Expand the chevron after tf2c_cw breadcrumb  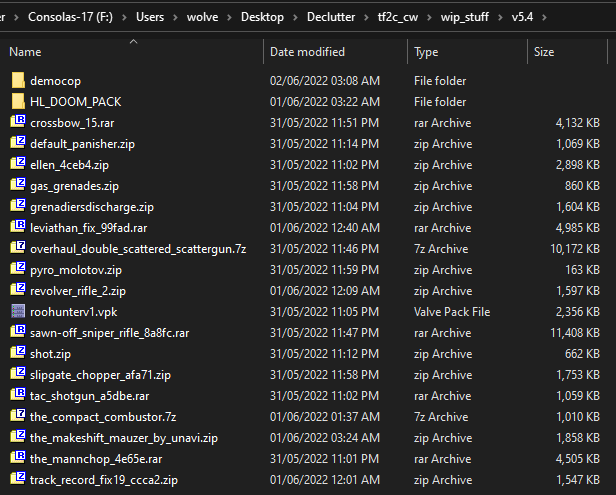(429, 17)
